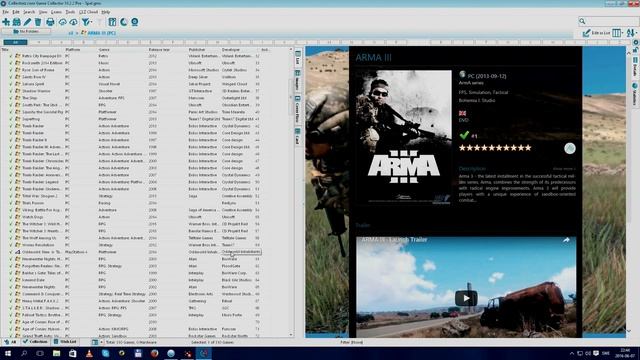
Task: Click the cloud download sync icon
Action: click(73, 22)
